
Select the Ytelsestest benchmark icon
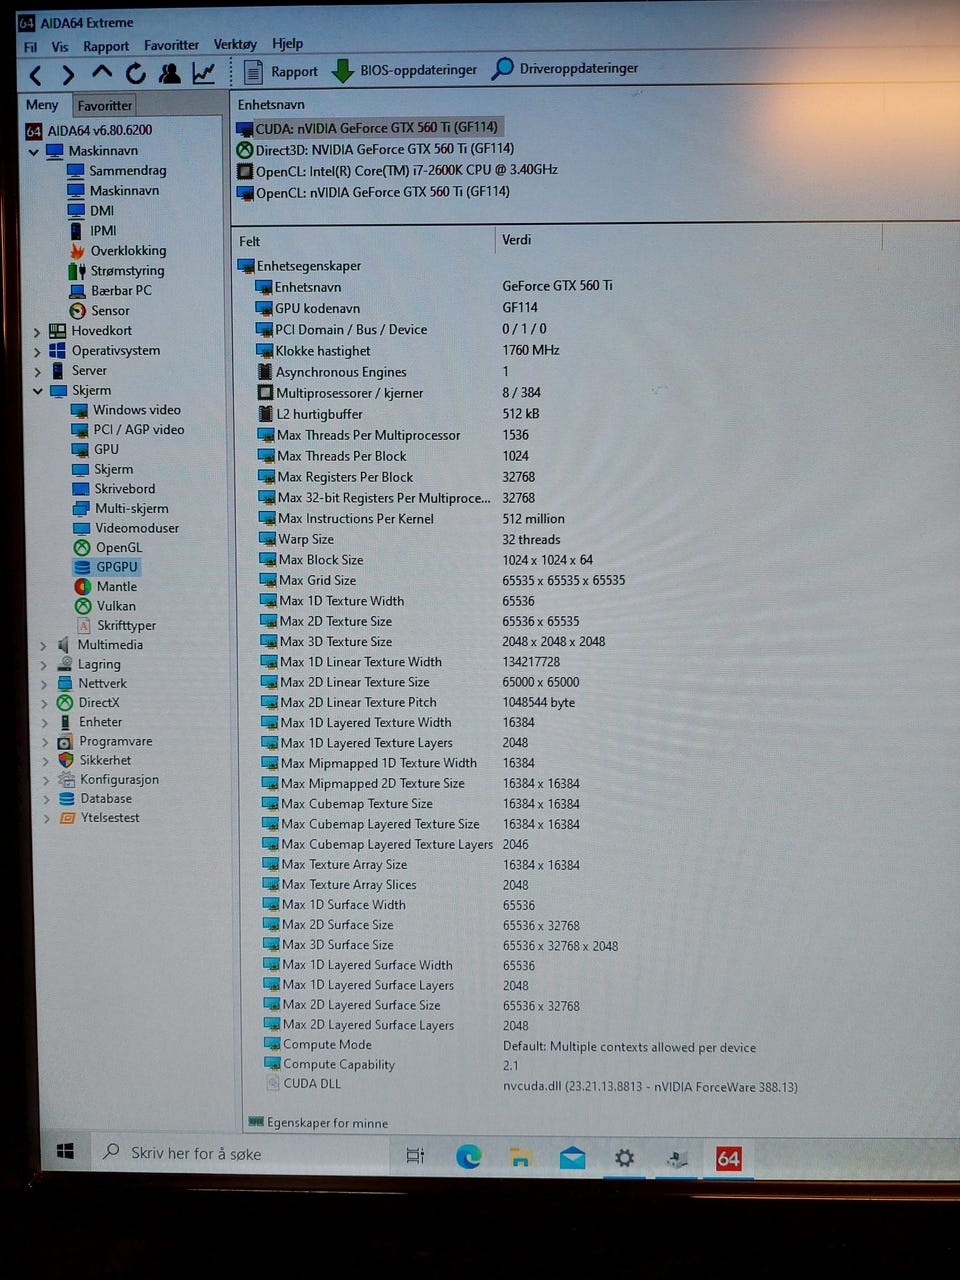pos(67,818)
